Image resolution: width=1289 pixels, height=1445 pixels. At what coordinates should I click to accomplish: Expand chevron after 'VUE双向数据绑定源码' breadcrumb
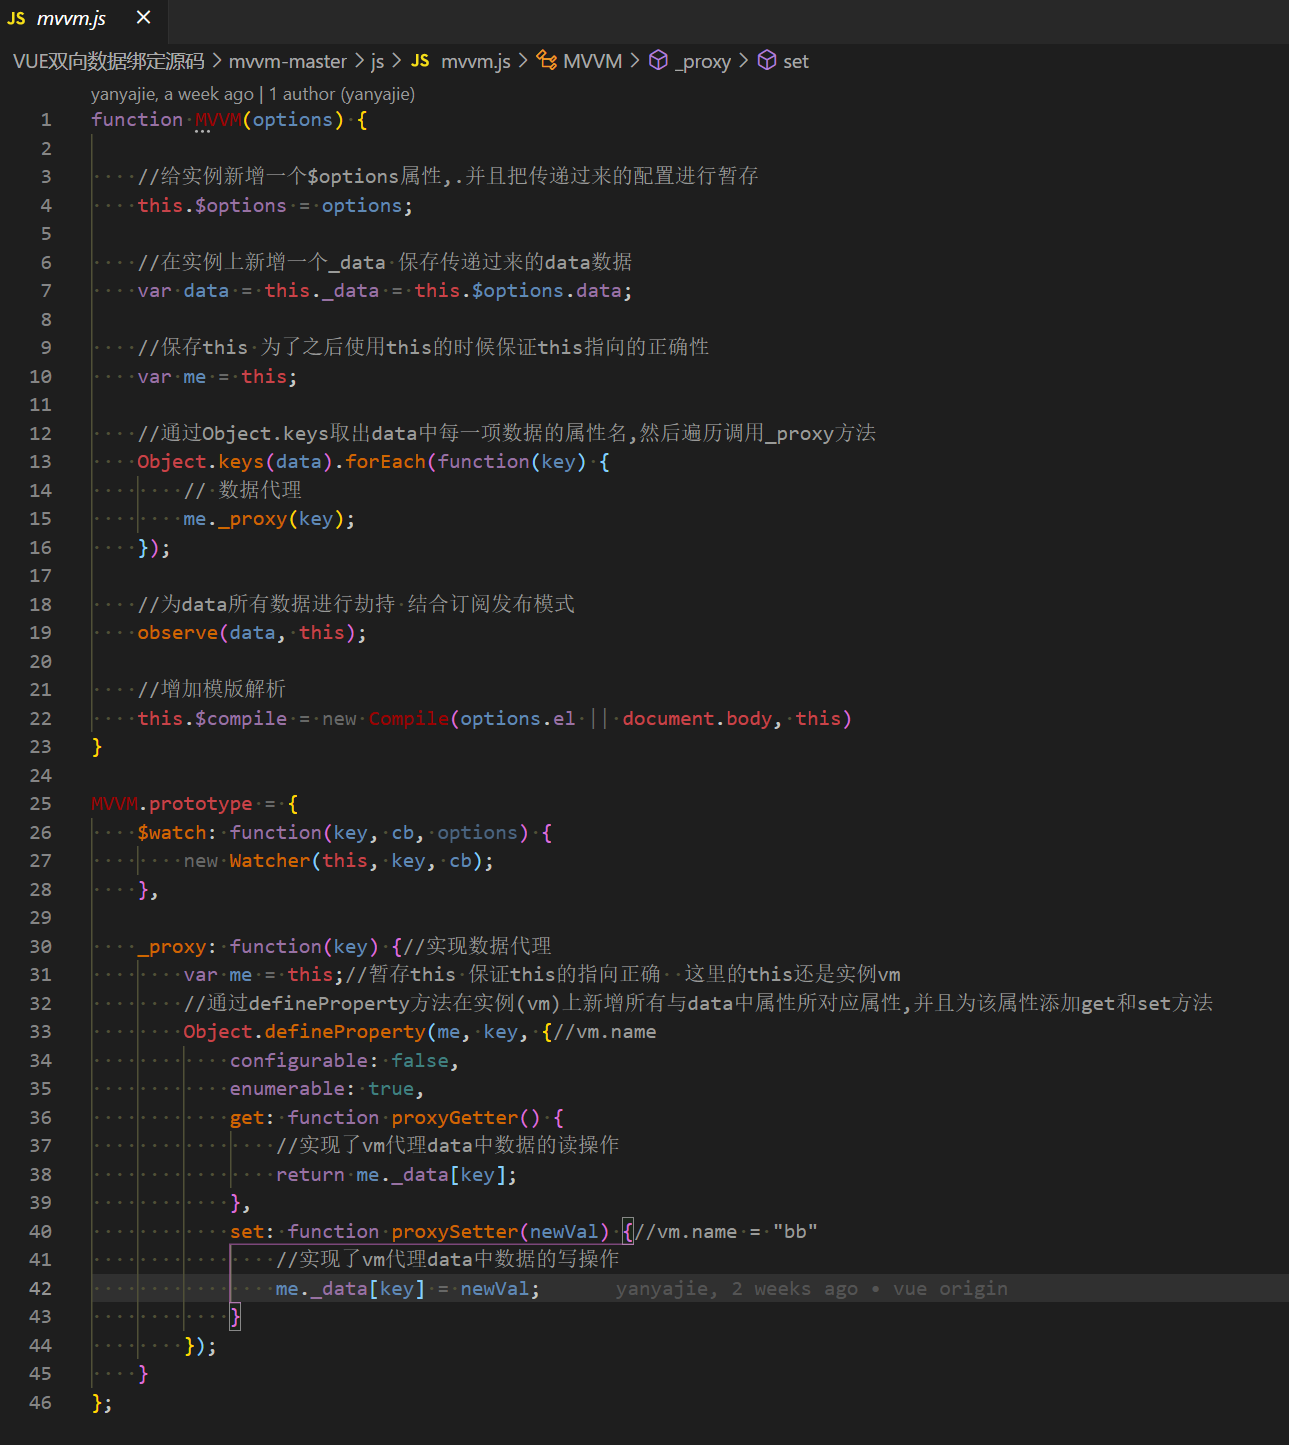tap(216, 61)
